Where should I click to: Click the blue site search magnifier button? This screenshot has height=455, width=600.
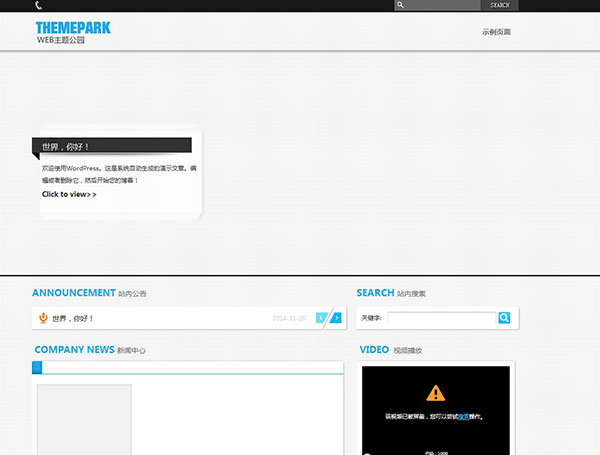click(504, 318)
